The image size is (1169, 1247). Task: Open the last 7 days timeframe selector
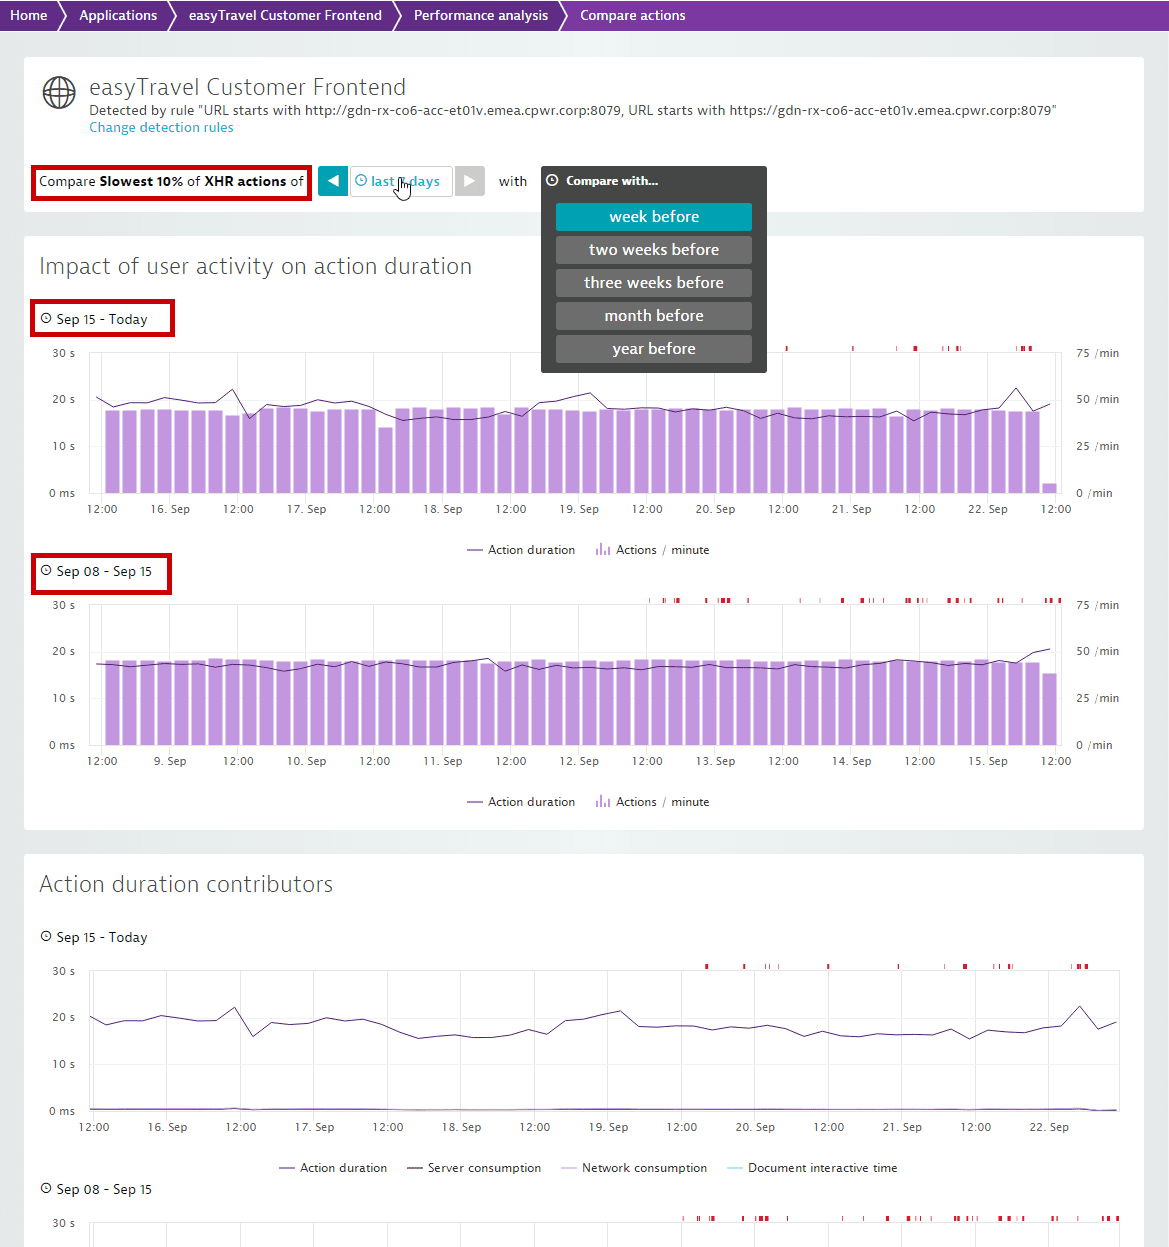tap(401, 181)
